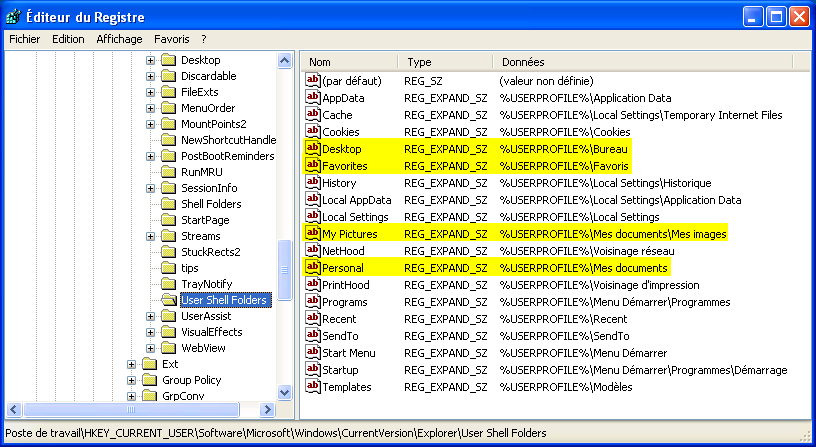Viewport: 816px width, 447px height.
Task: Click the tree horizontal scroll right arrow
Action: 267,410
